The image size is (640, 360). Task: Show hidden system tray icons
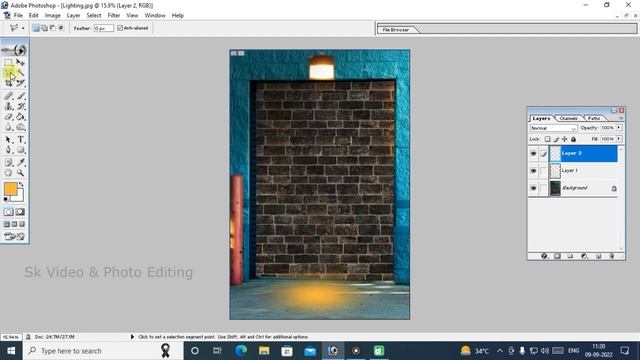click(500, 351)
